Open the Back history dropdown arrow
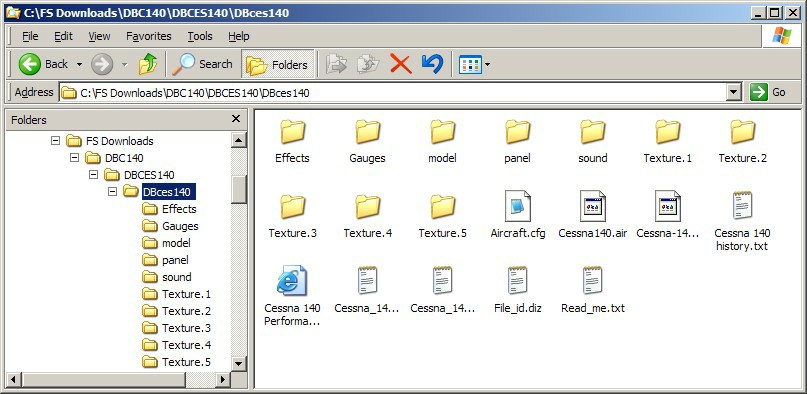The width and height of the screenshot is (807, 394). pos(79,65)
